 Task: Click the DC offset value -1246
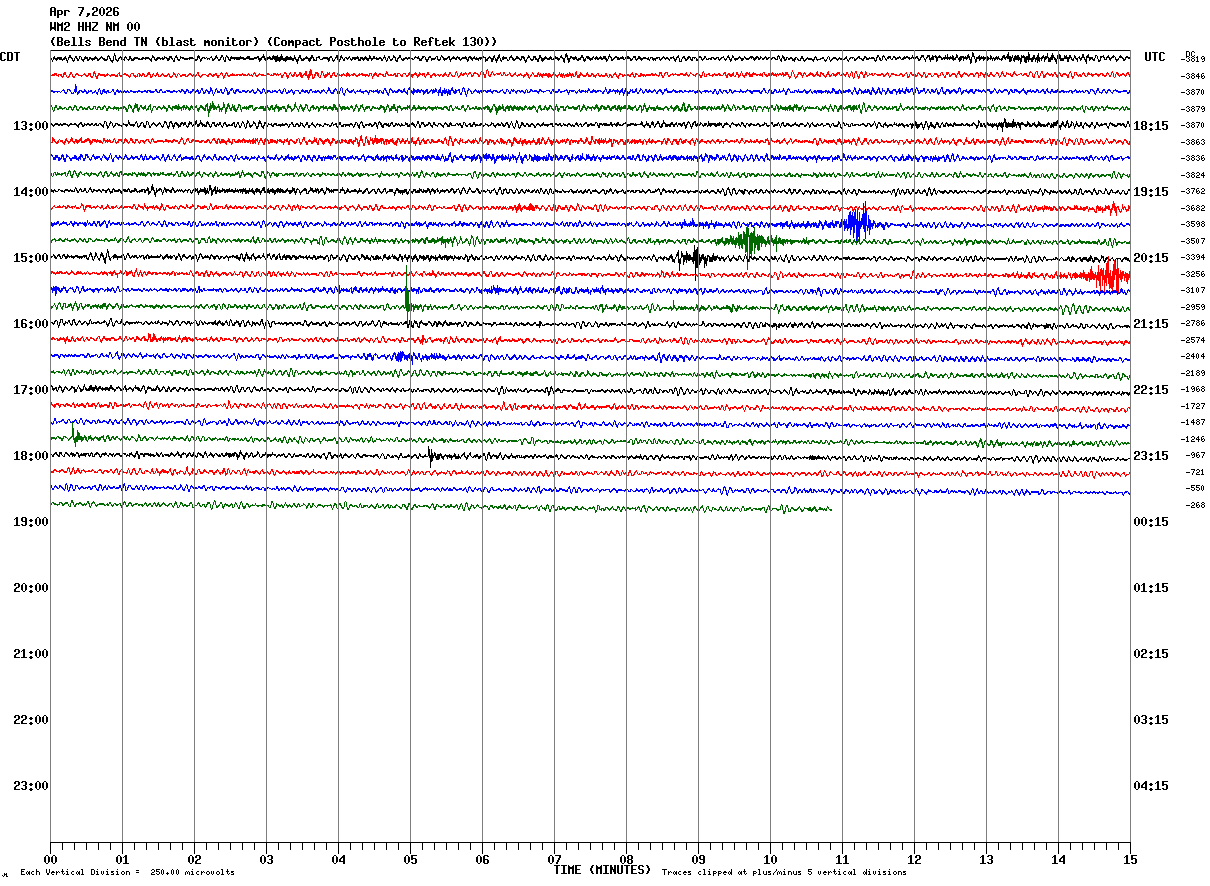coord(1194,439)
